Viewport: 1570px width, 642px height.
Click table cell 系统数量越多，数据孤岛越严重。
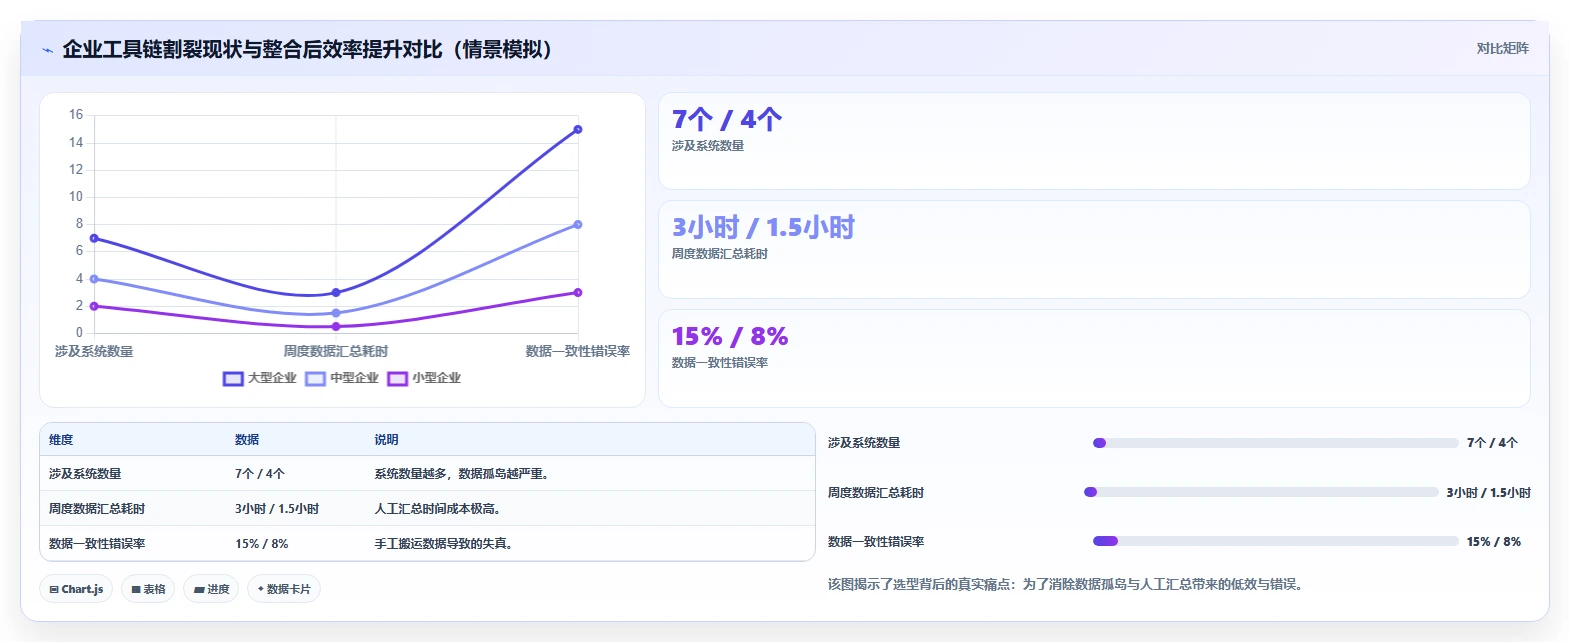pos(464,474)
